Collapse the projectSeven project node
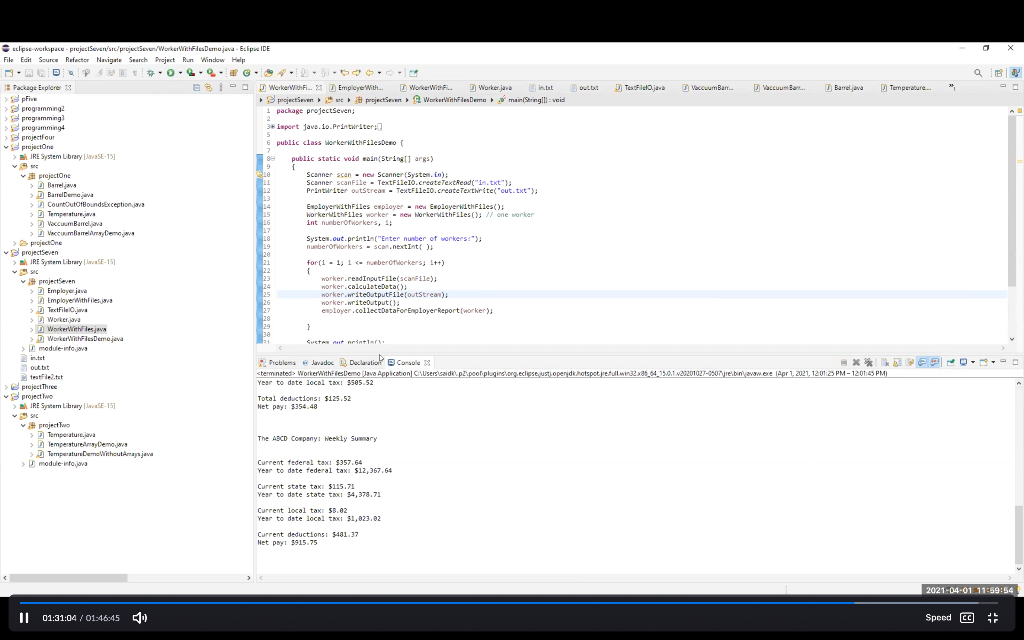This screenshot has width=1024, height=640. [7, 252]
